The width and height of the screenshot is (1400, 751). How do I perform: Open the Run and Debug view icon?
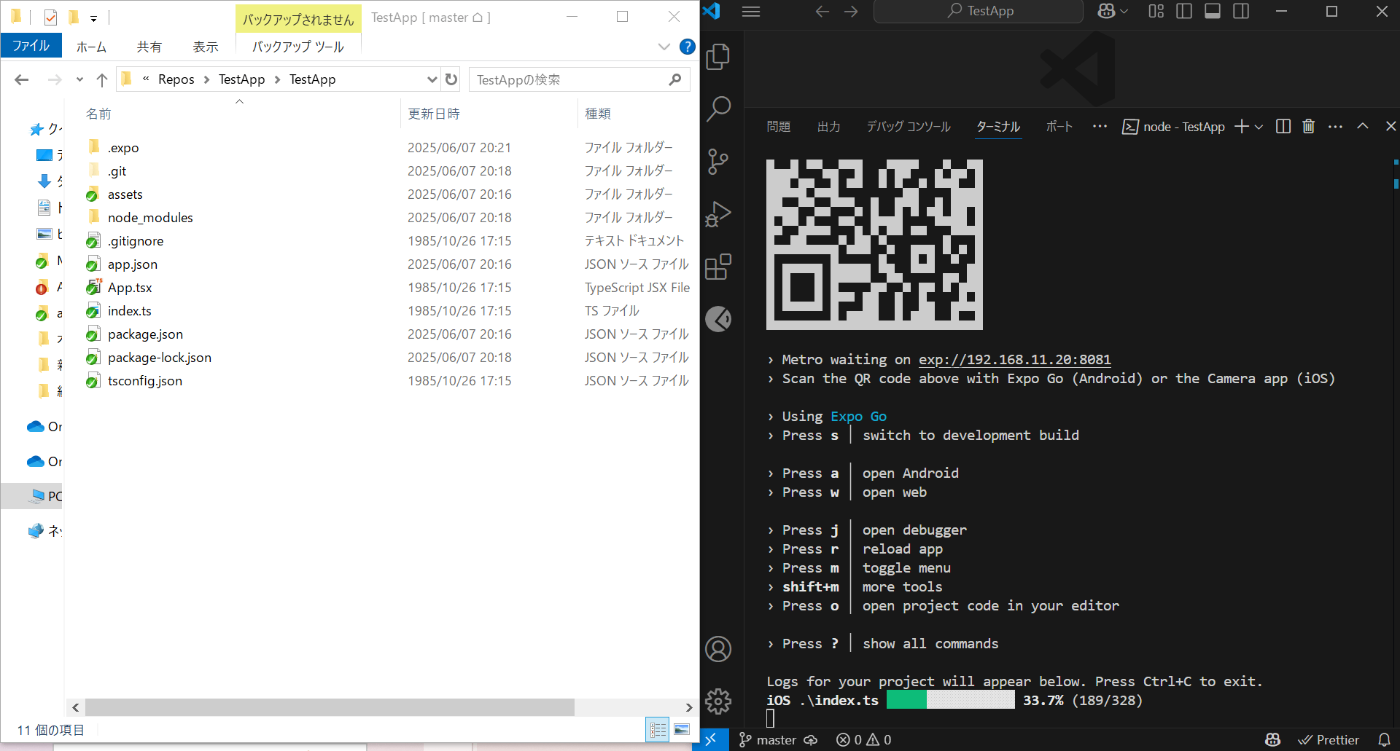[718, 214]
